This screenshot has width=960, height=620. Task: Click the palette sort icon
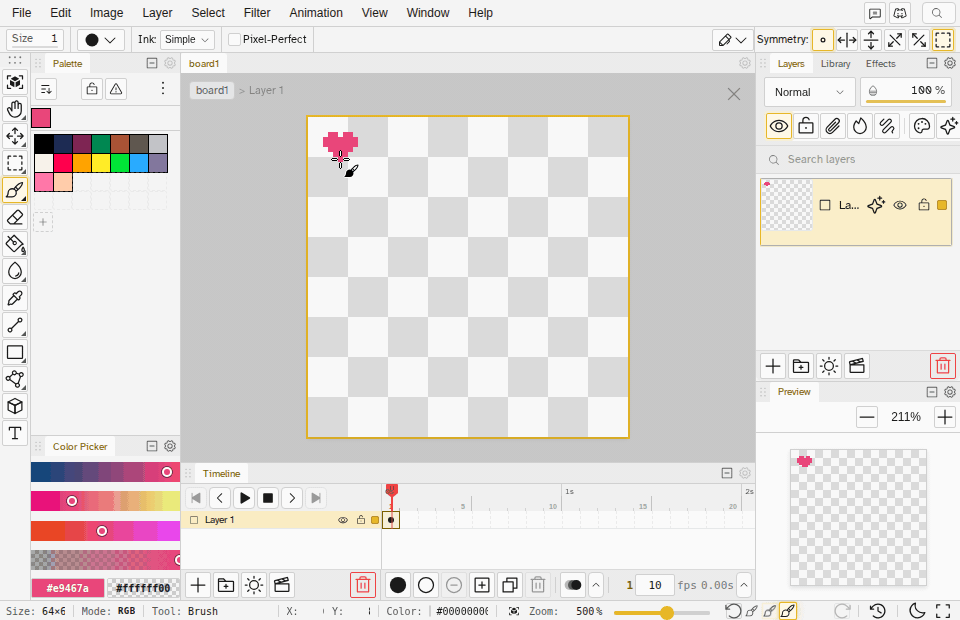pos(46,89)
